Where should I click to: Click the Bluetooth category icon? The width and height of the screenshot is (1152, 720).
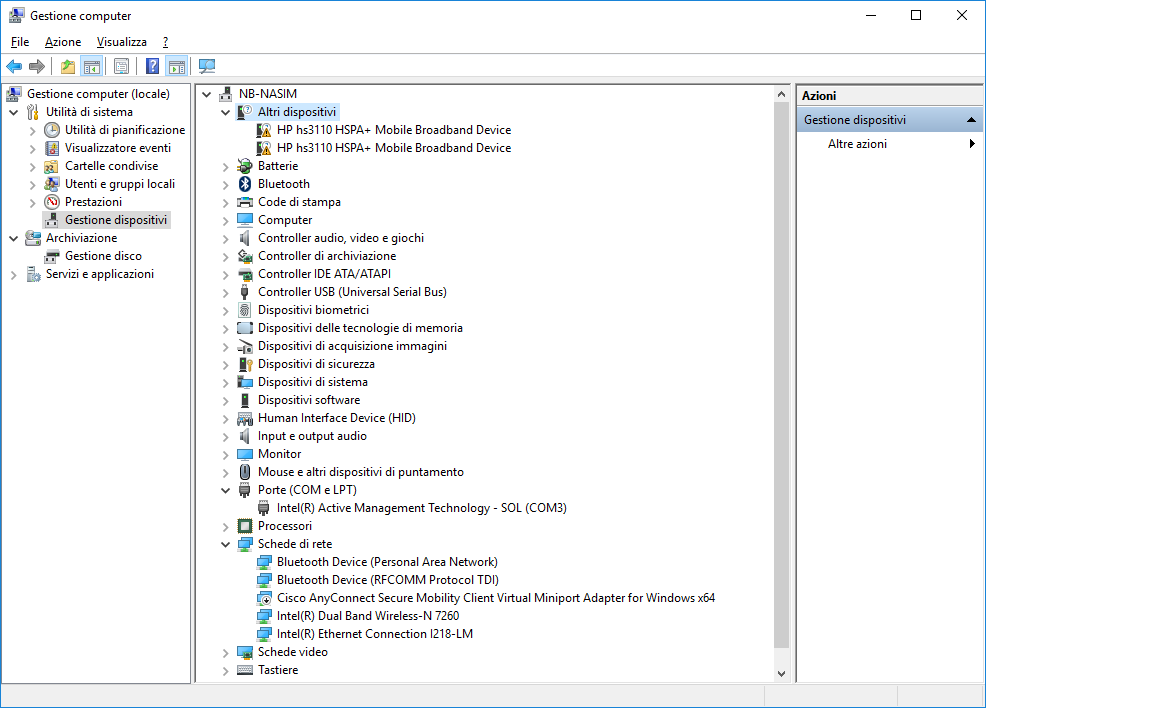(x=245, y=184)
